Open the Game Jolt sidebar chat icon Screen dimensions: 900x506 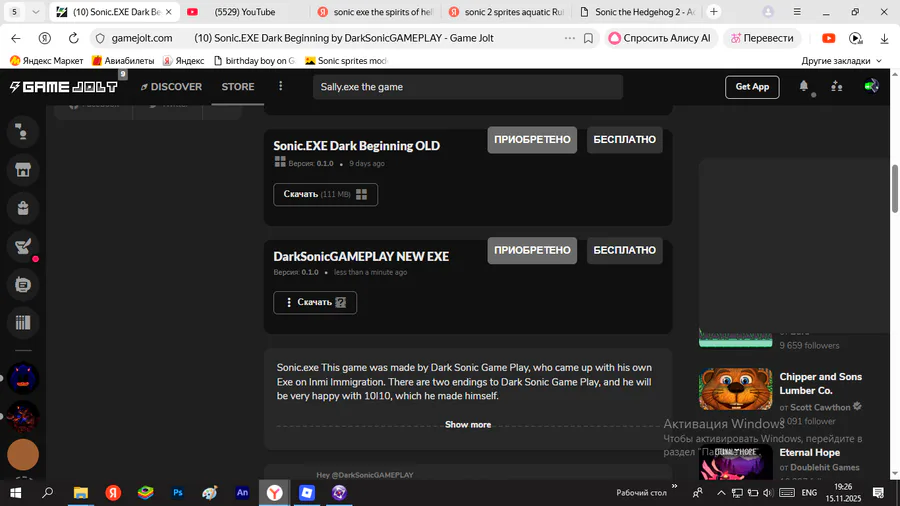click(23, 132)
